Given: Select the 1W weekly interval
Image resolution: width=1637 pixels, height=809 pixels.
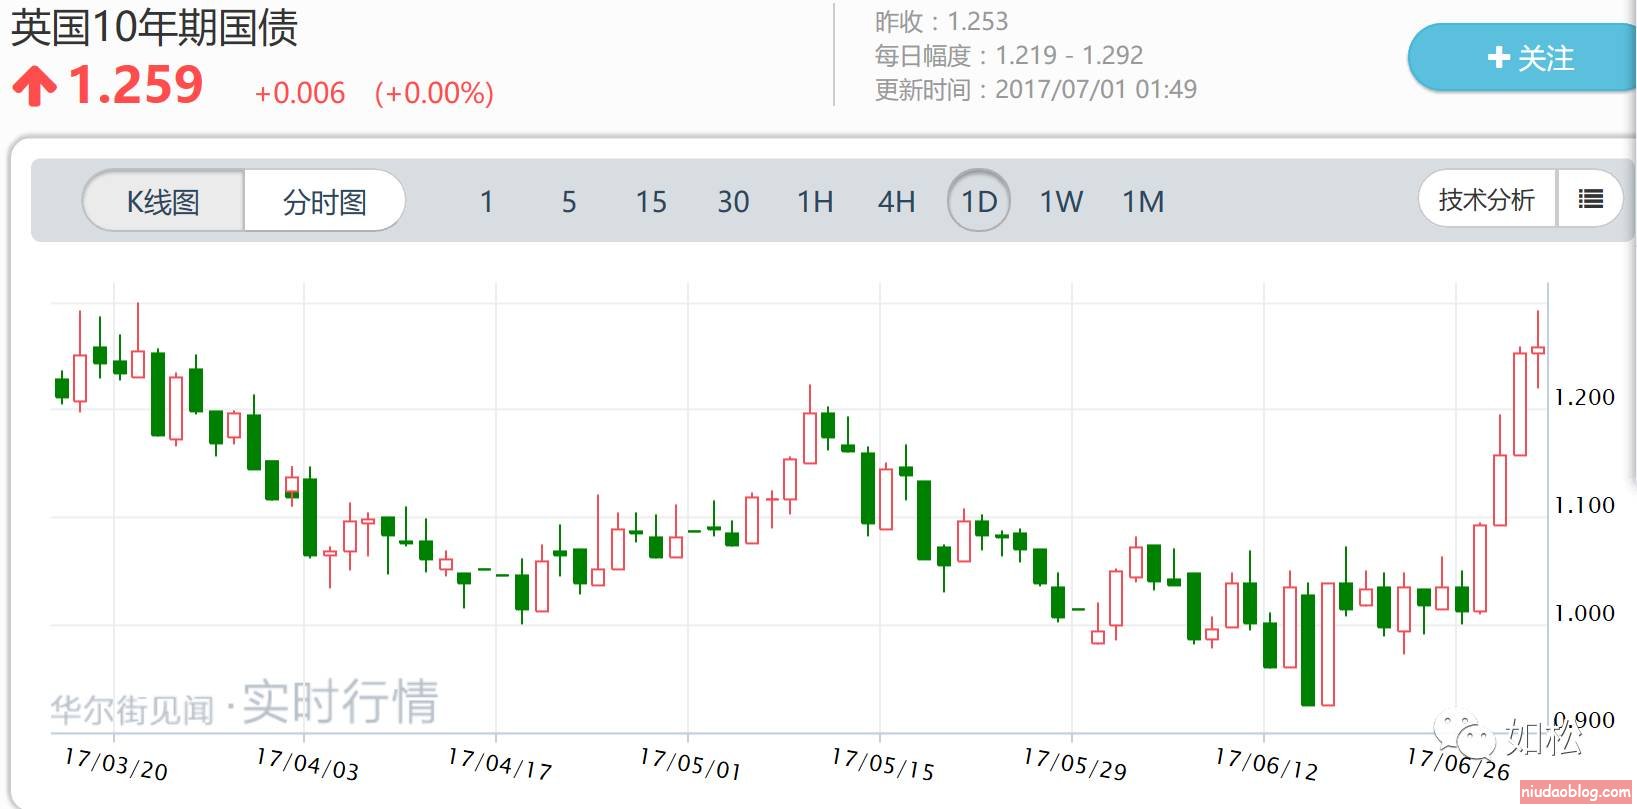Looking at the screenshot, I should [1061, 202].
